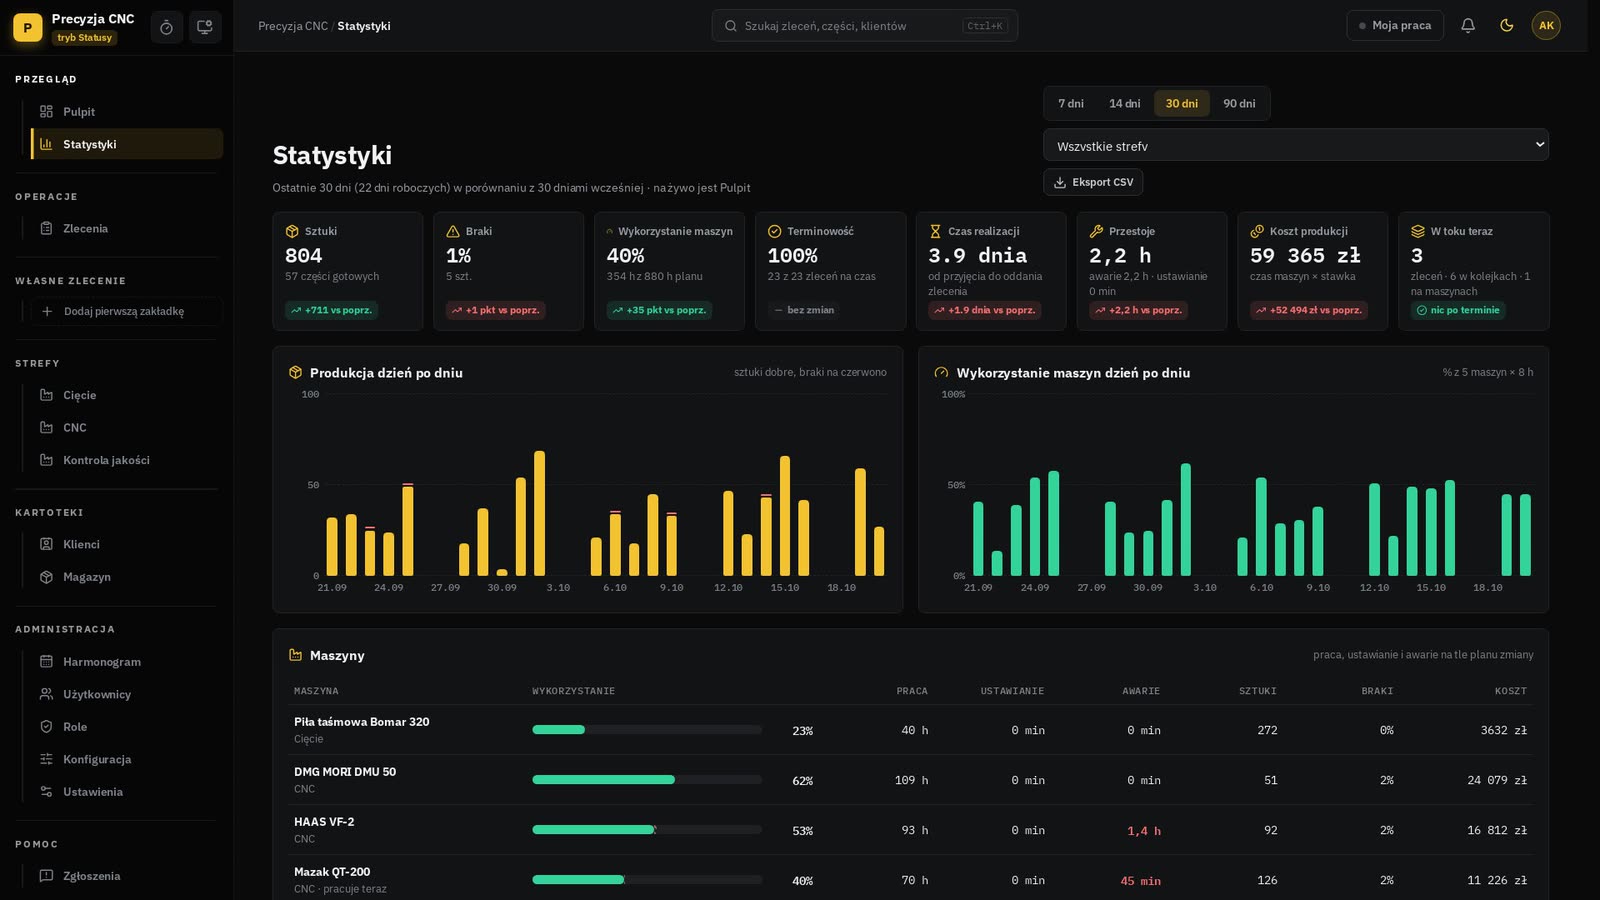Toggle dark mode with the moon icon
Image resolution: width=1600 pixels, height=900 pixels.
[1507, 26]
